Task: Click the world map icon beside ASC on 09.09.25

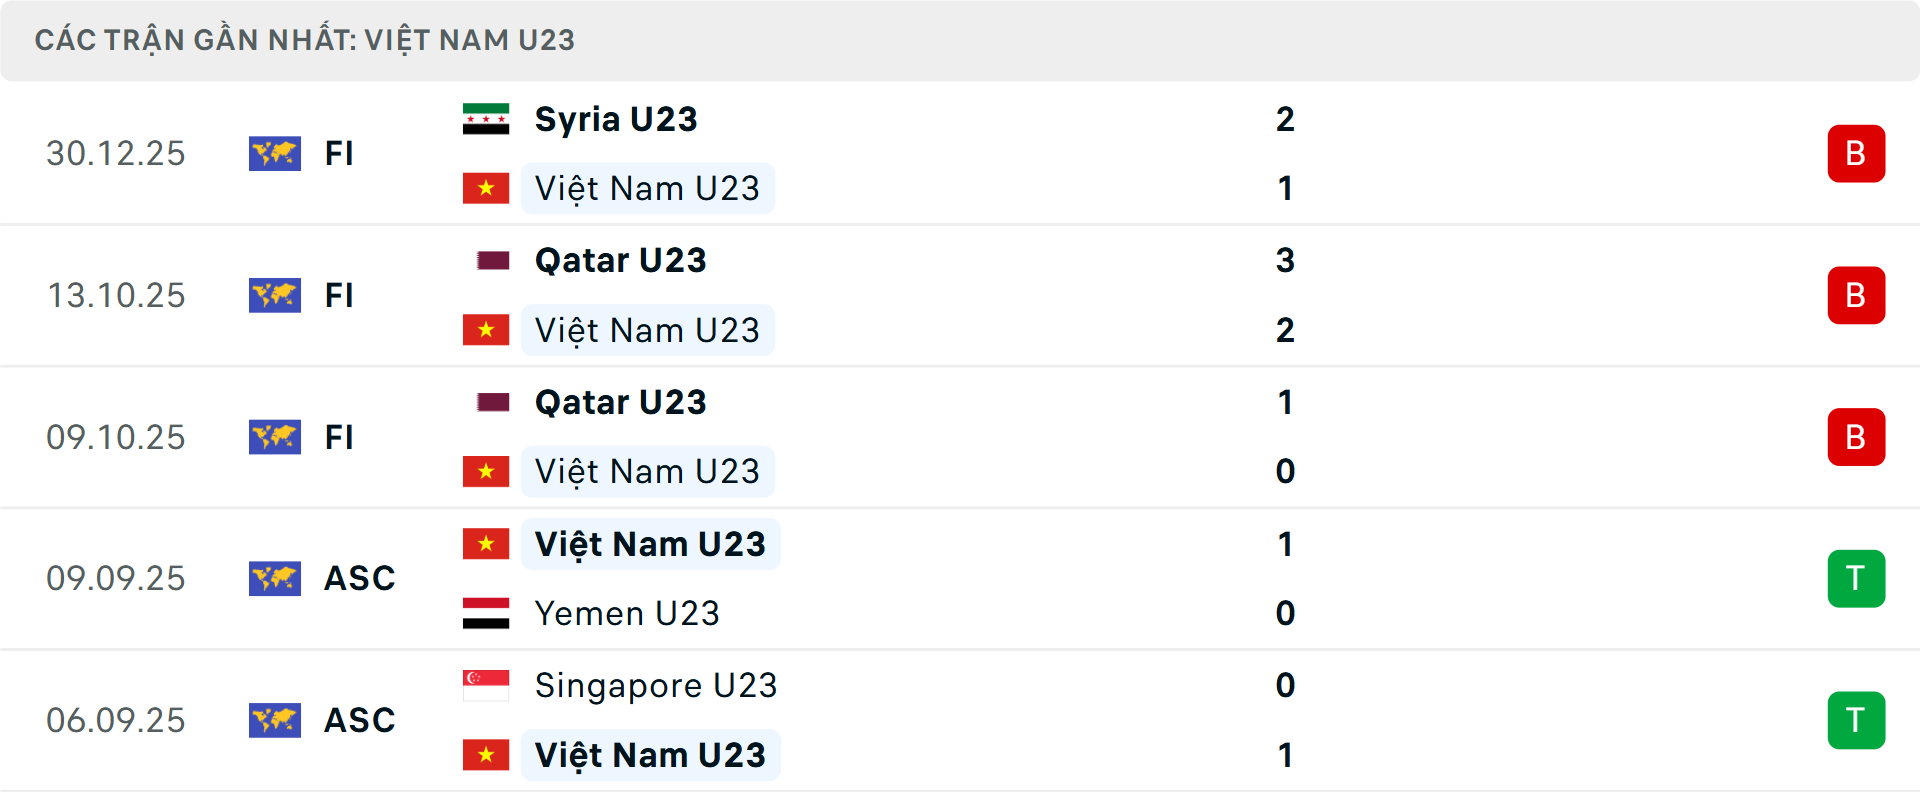Action: 275,578
